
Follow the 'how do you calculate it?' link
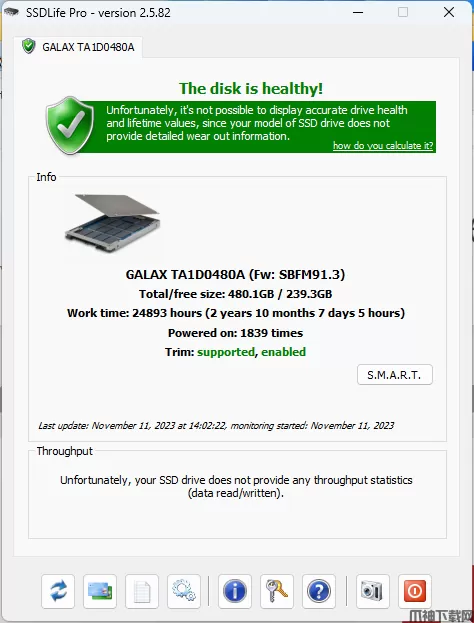click(383, 145)
